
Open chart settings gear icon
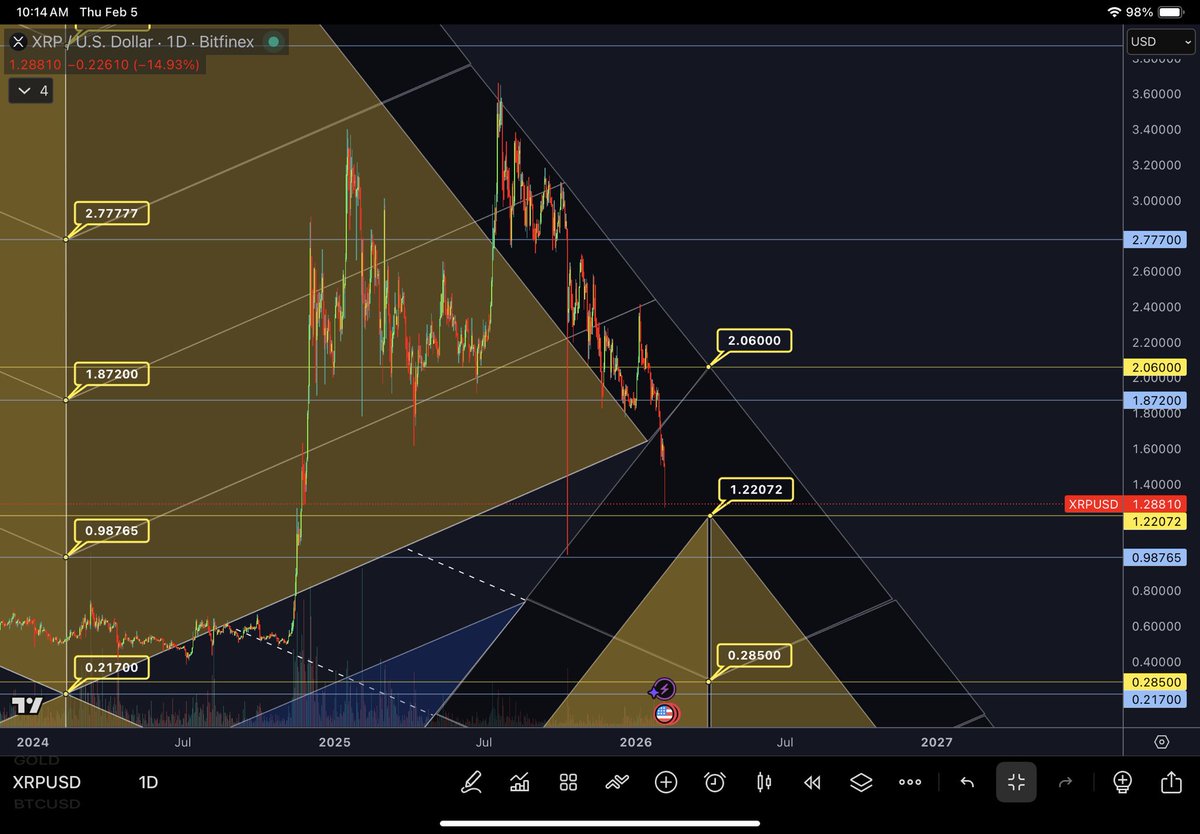(x=1162, y=742)
